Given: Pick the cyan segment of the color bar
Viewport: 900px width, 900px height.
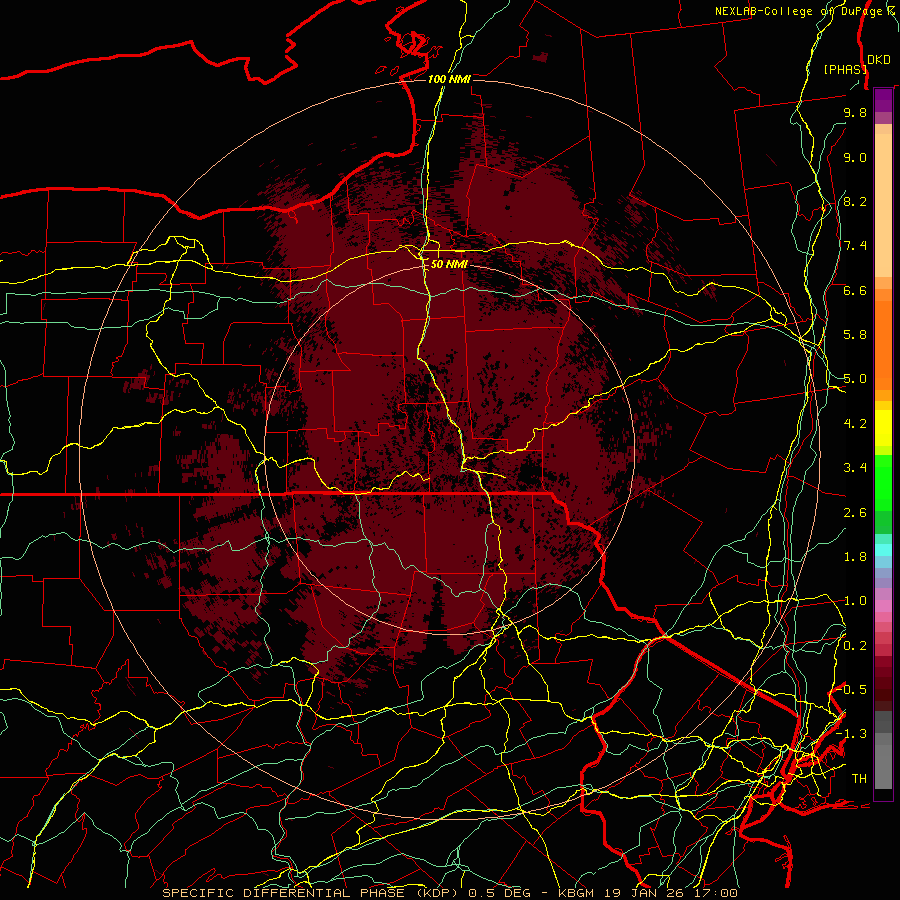Looking at the screenshot, I should tap(883, 550).
